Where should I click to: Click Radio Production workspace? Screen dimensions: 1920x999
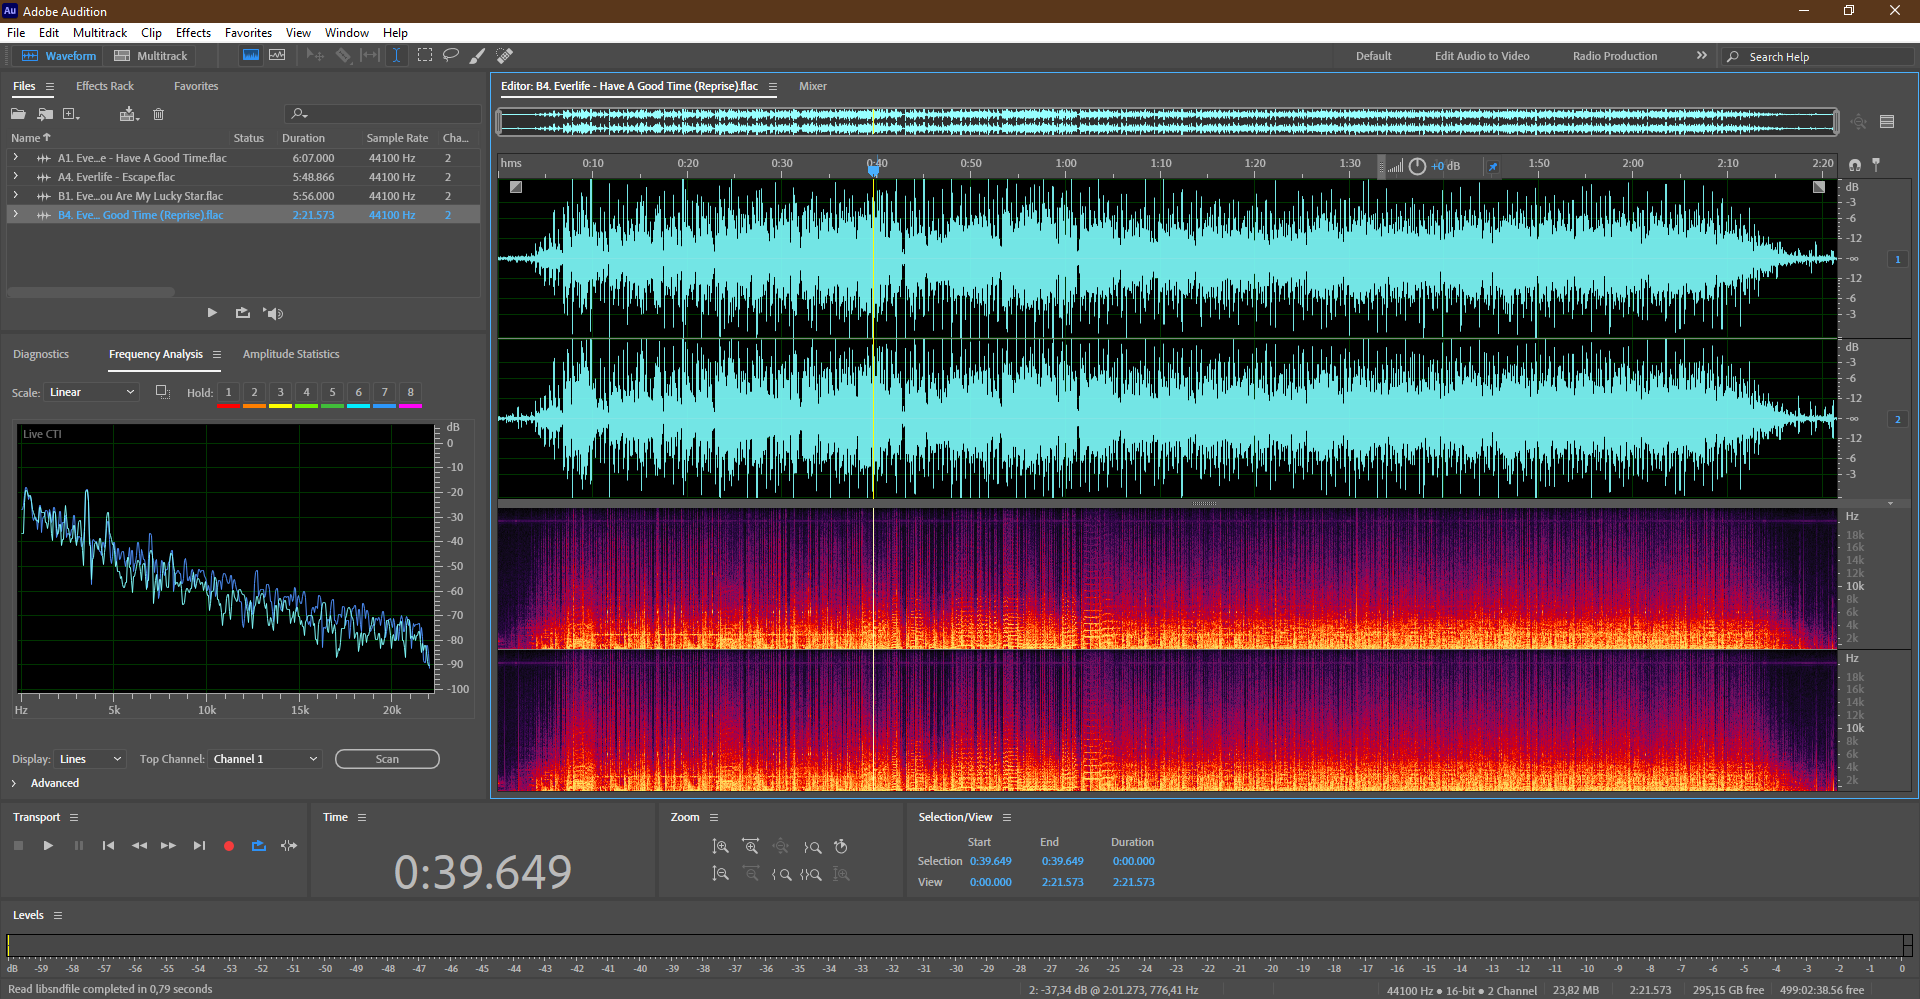[1614, 56]
